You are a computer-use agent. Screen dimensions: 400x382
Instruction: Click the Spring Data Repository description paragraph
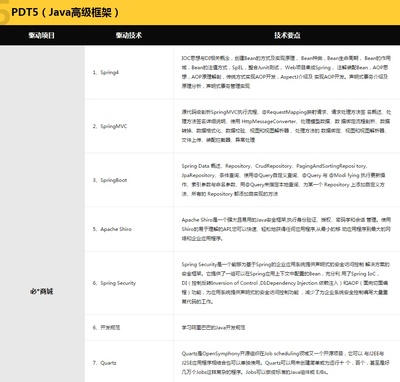tap(284, 180)
